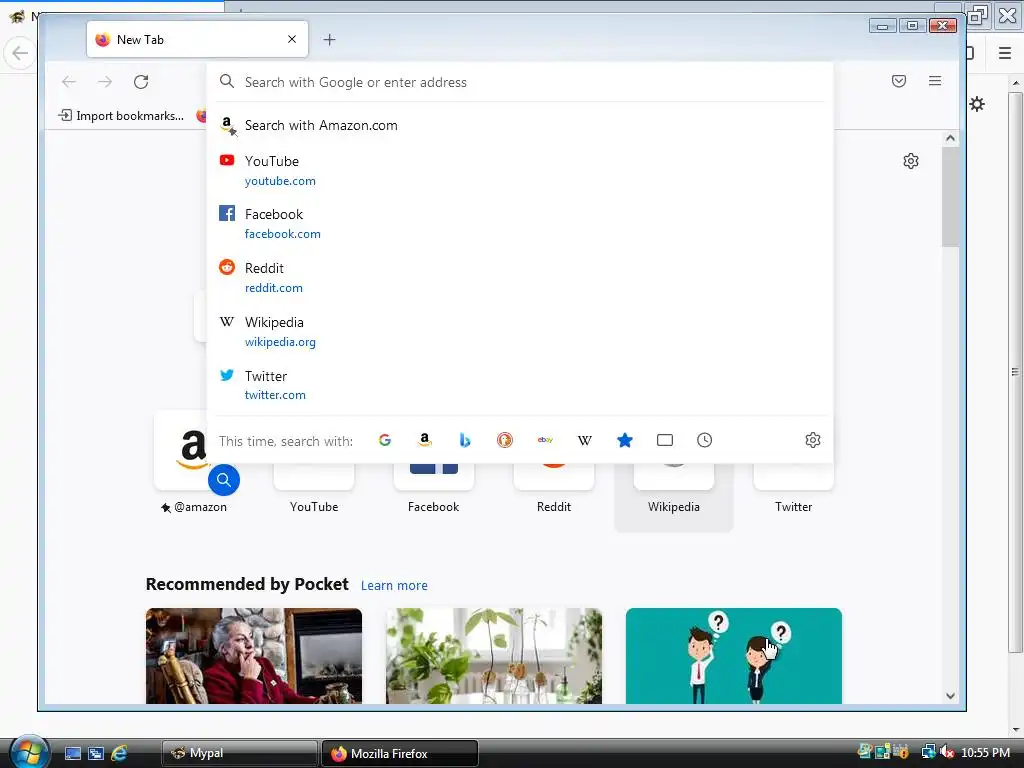Select Amazon one-off search engine icon
Screen dimensions: 1024x768
[424, 440]
